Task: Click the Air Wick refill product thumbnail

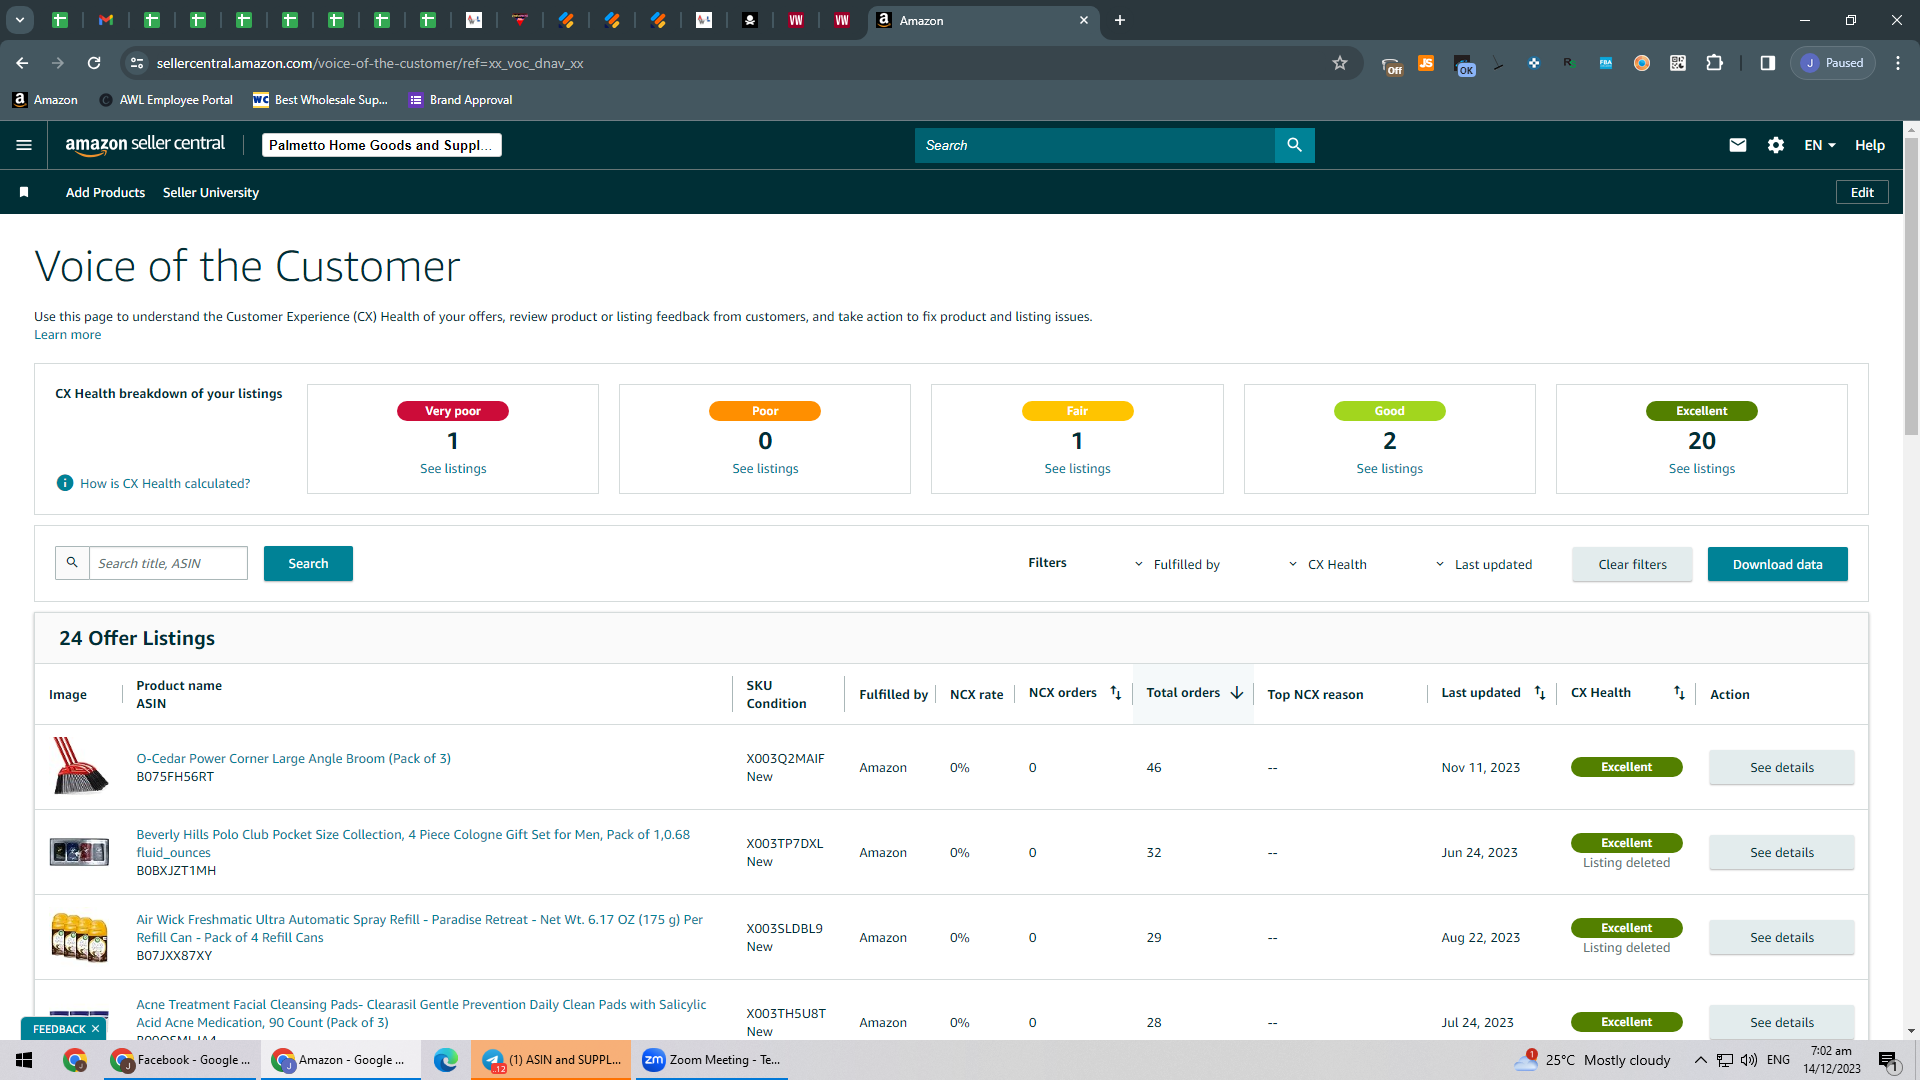Action: click(x=79, y=937)
